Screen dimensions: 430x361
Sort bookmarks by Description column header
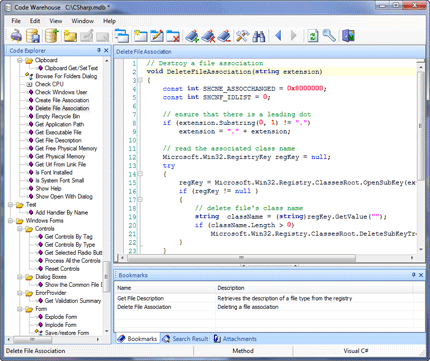point(314,288)
